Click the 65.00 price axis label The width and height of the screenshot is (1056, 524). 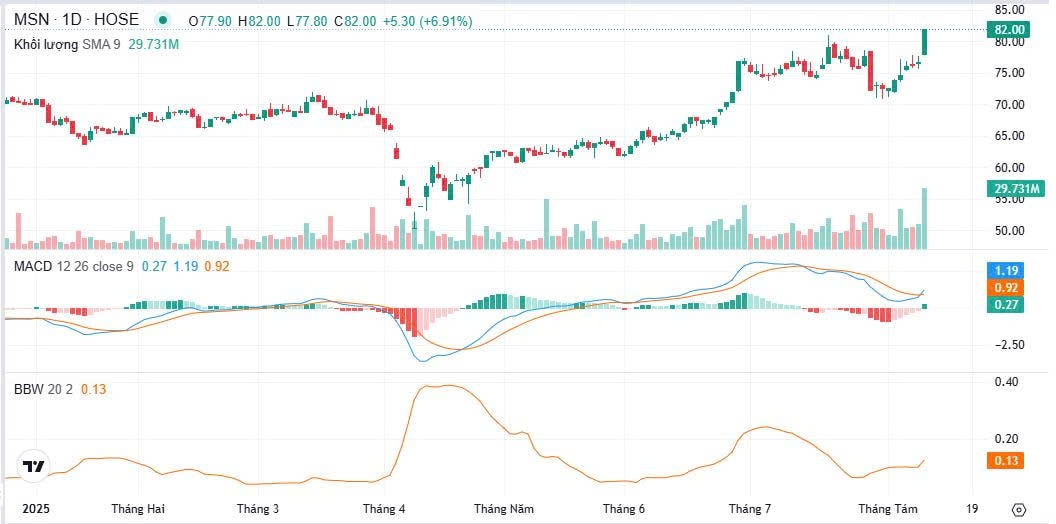pos(1008,136)
